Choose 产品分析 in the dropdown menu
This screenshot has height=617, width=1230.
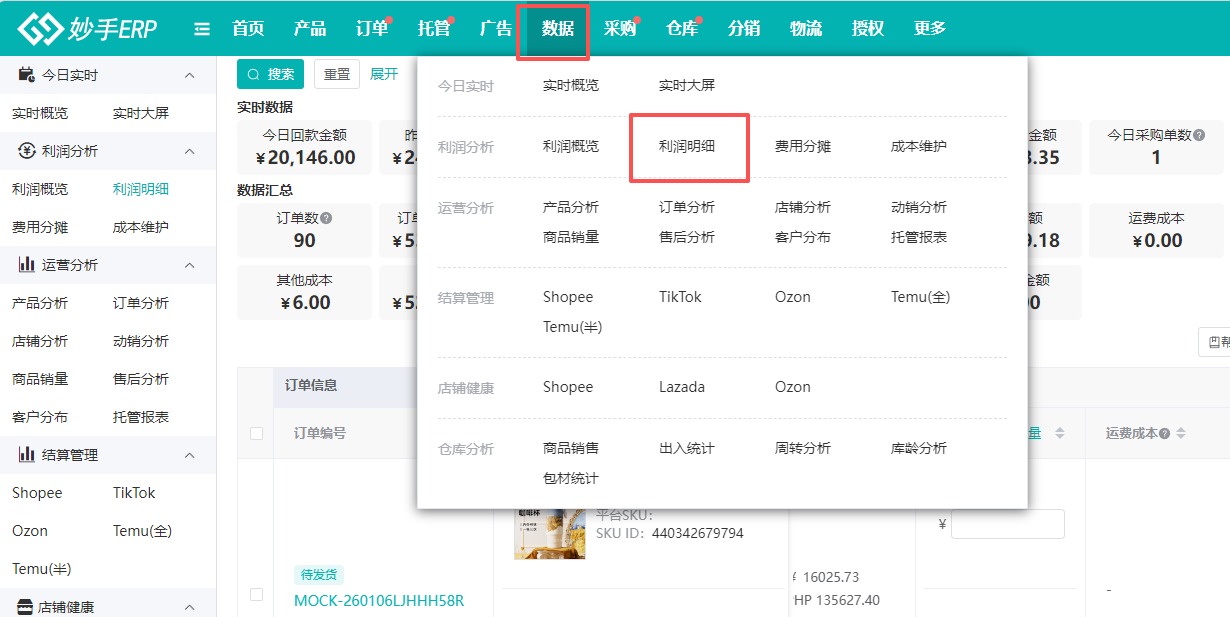(x=571, y=208)
